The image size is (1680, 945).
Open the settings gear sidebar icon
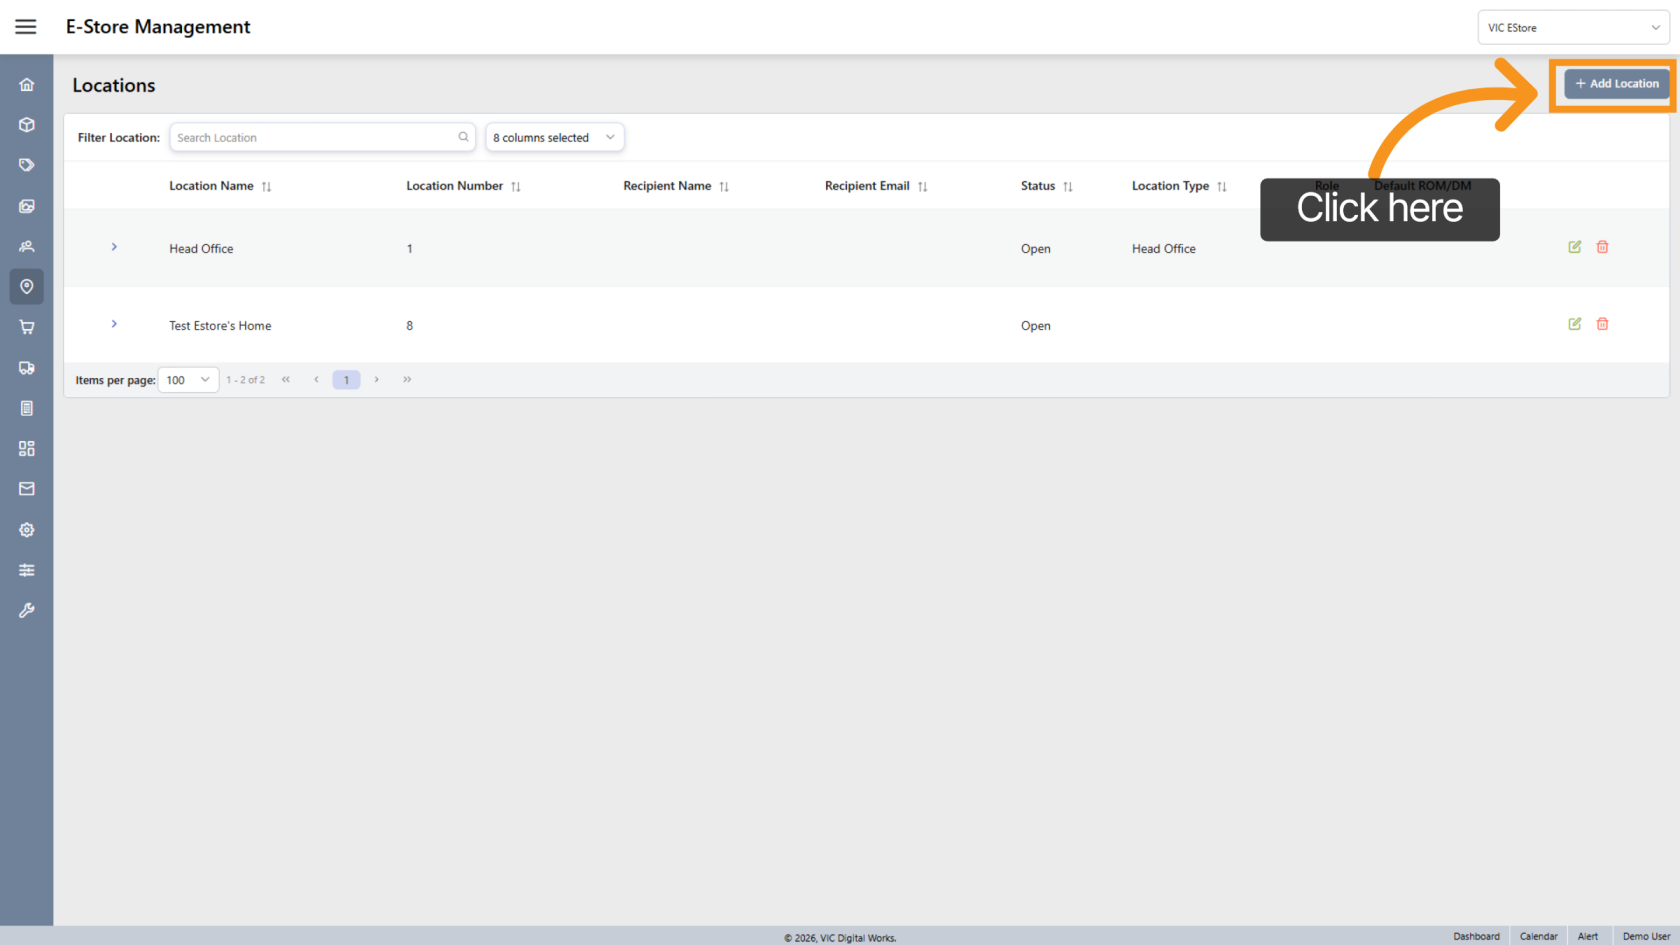click(x=27, y=530)
